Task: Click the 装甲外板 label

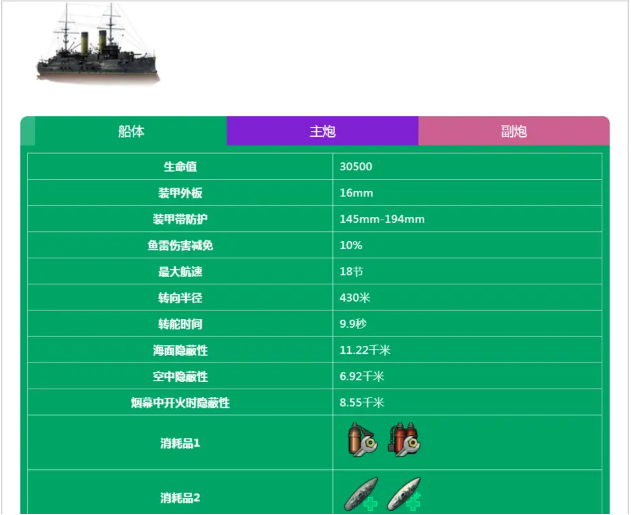Action: click(180, 193)
